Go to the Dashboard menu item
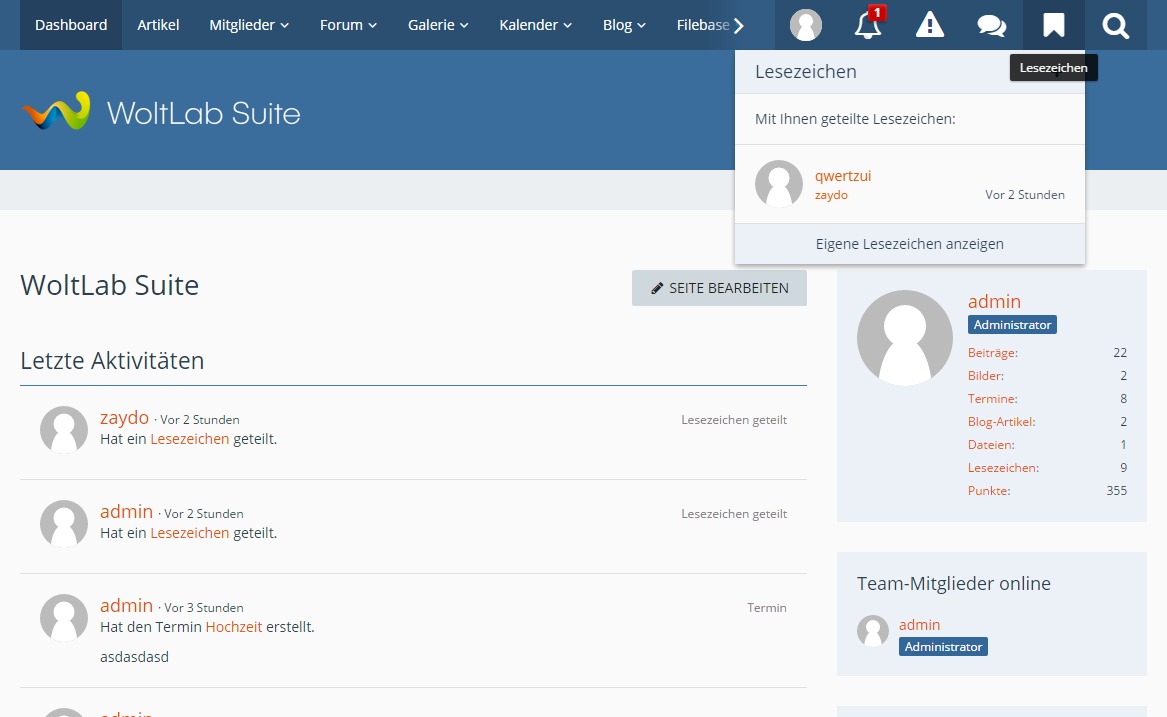The width and height of the screenshot is (1167, 717). click(71, 25)
